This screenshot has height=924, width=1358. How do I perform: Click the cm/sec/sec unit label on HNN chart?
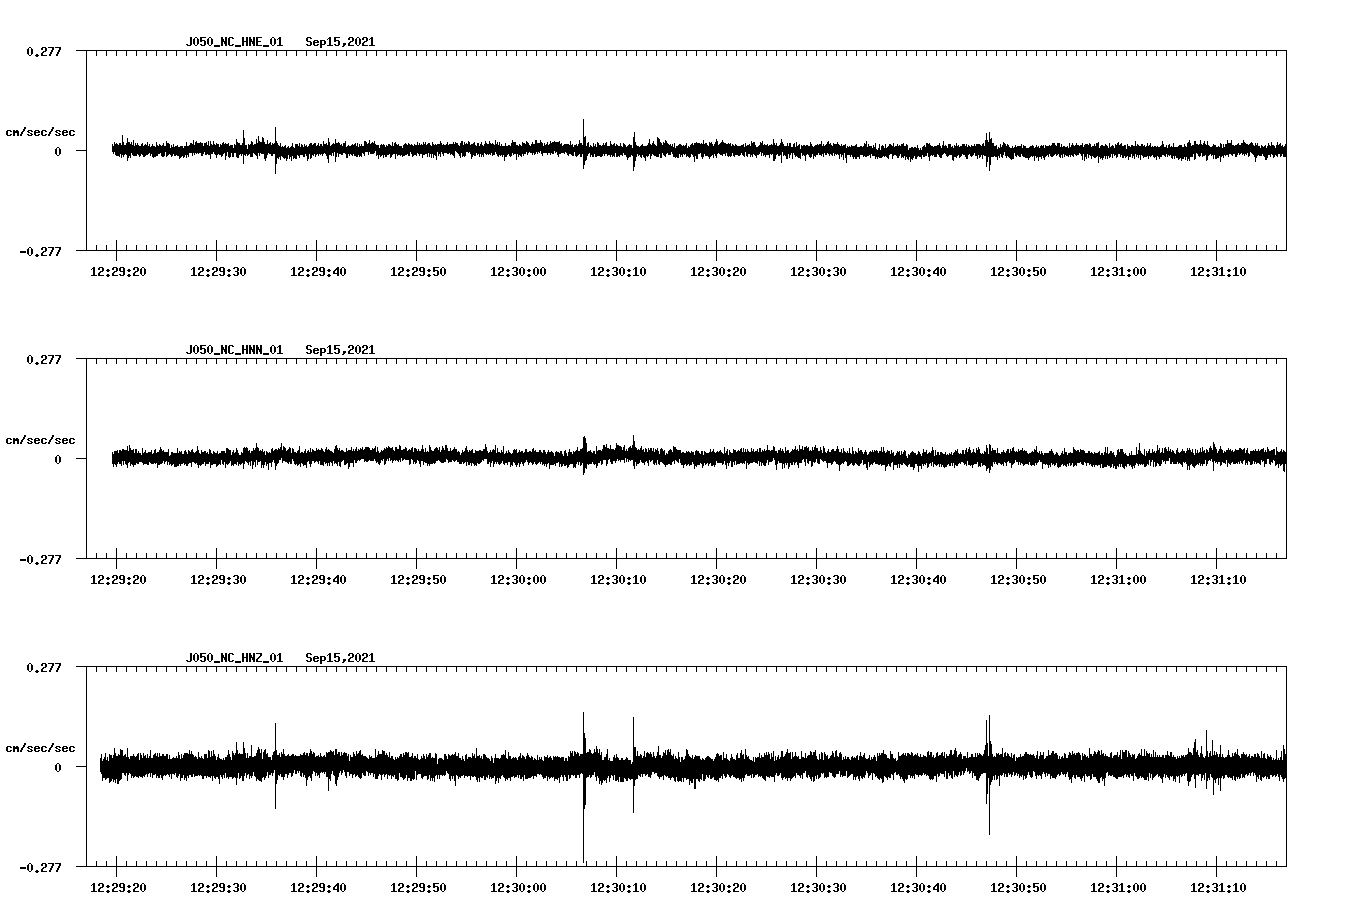pos(40,440)
